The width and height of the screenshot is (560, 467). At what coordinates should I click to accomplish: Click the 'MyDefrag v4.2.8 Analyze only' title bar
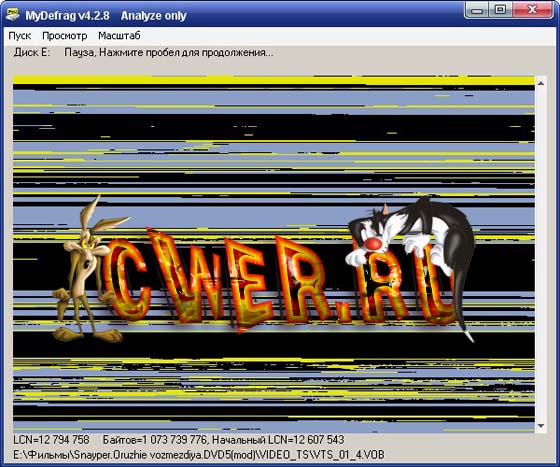(106, 16)
